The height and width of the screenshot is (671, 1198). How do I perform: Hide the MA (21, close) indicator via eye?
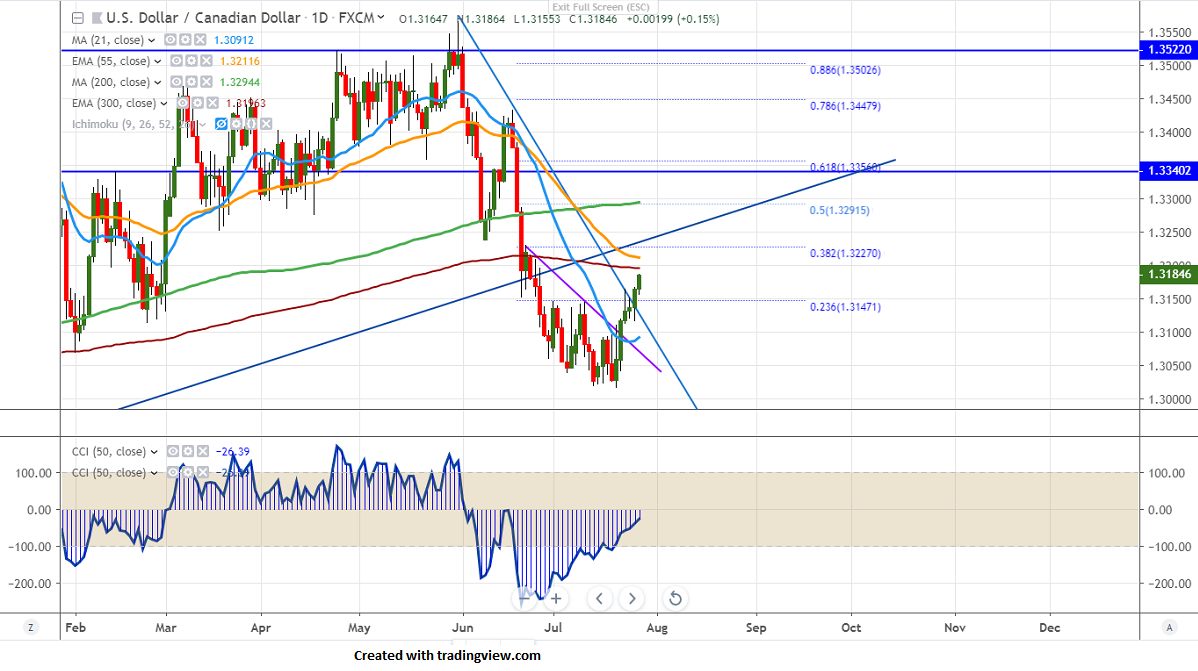click(x=170, y=40)
